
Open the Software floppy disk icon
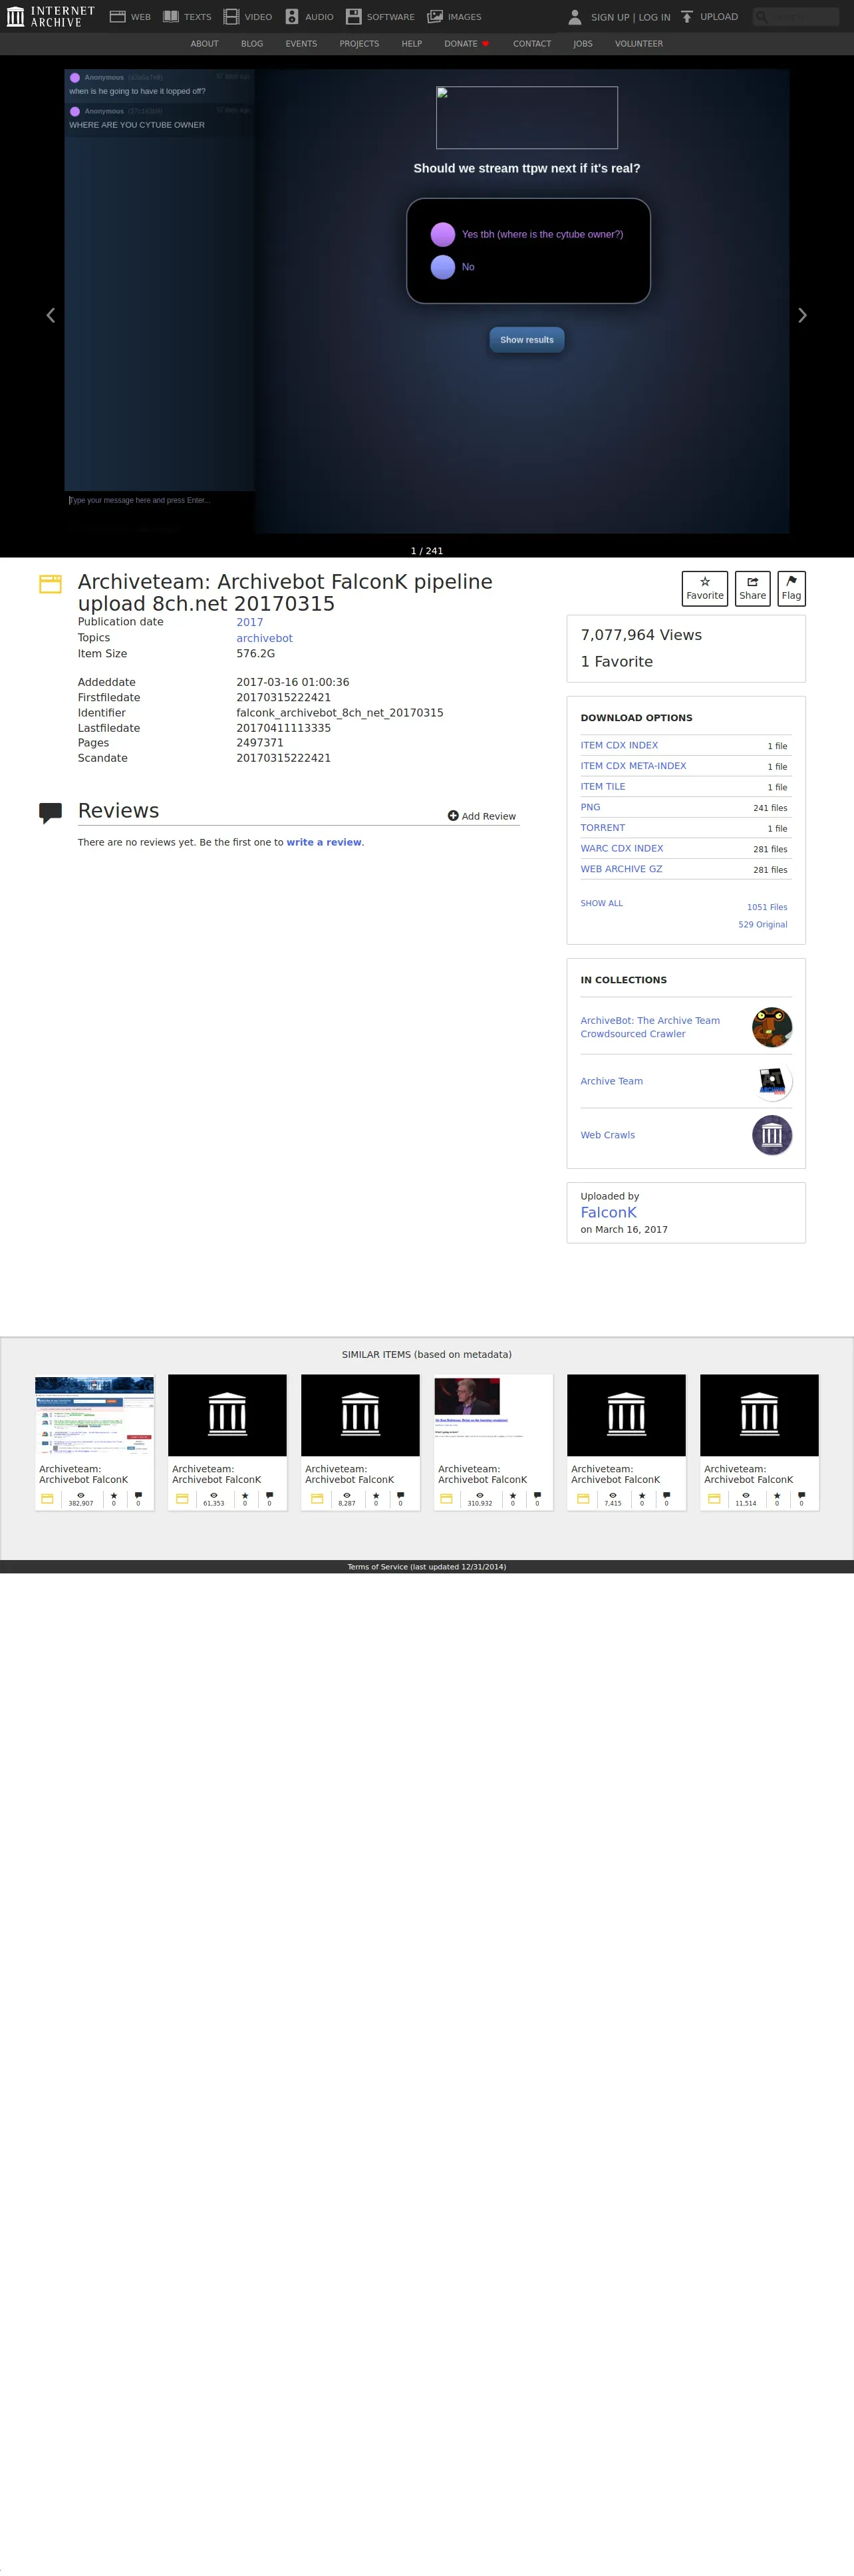[353, 17]
